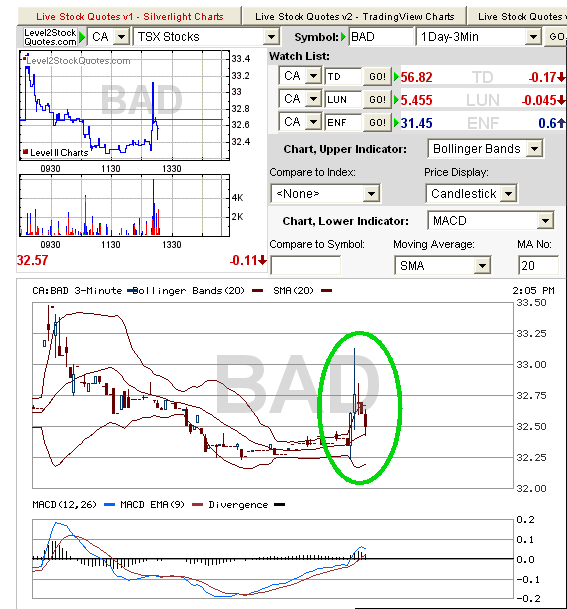567x609 pixels.
Task: Open the SMA moving average dropdown
Action: [x=443, y=265]
